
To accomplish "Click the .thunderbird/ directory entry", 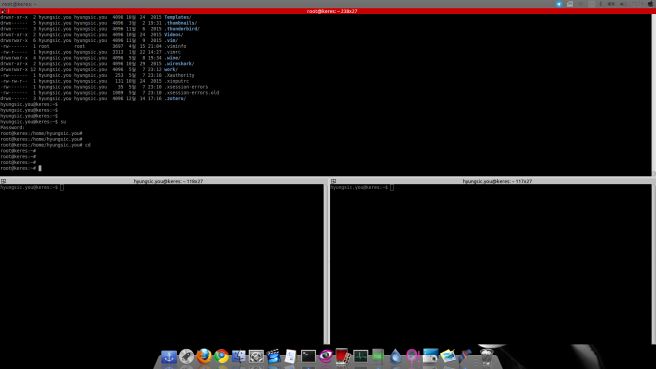I will click(182, 29).
